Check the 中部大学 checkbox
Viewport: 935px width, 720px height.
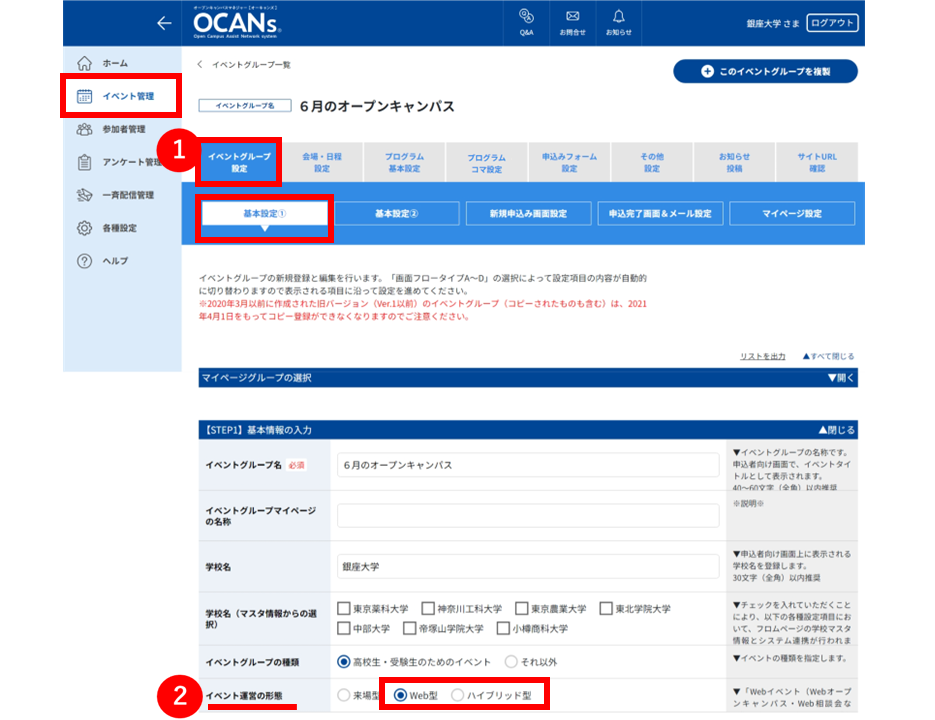(x=343, y=628)
